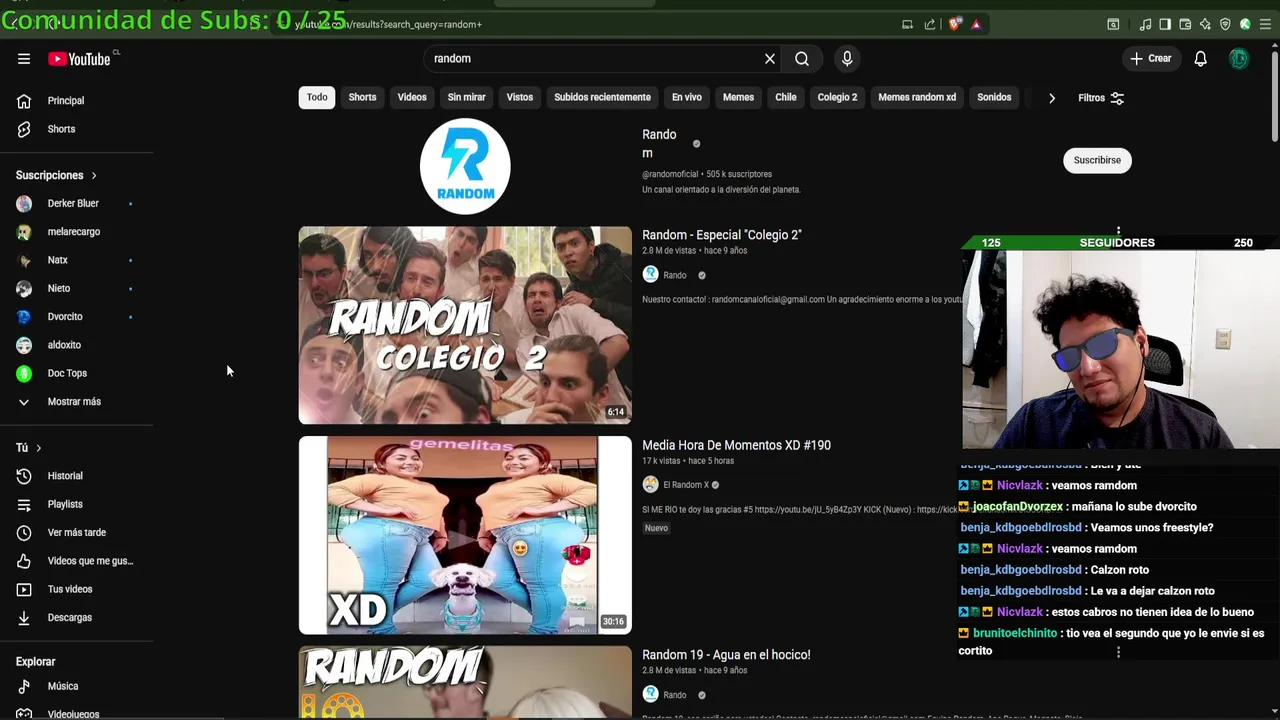1280x720 pixels.
Task: Open the YouTube account avatar menu
Action: (1239, 59)
